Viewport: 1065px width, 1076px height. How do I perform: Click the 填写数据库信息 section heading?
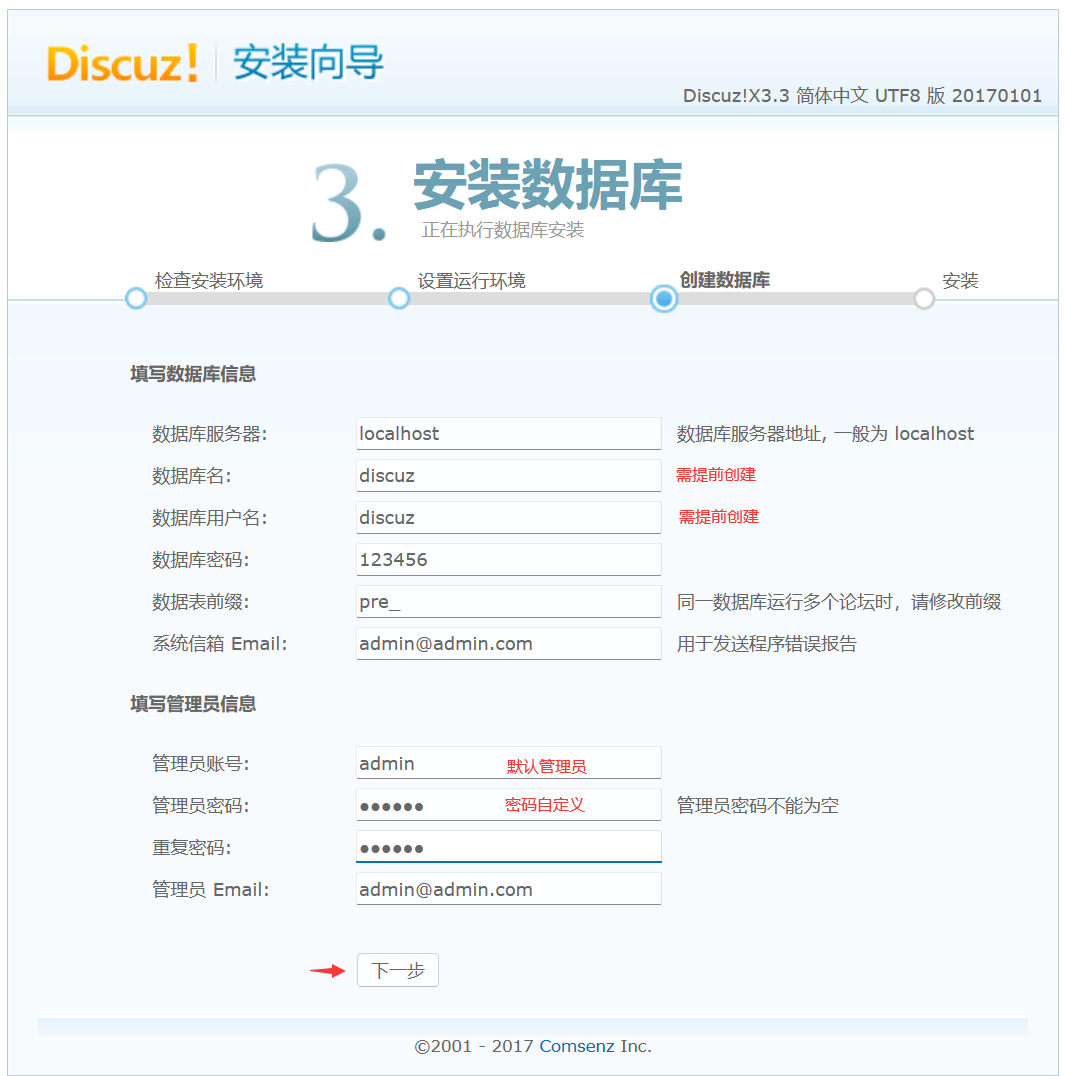(x=193, y=374)
